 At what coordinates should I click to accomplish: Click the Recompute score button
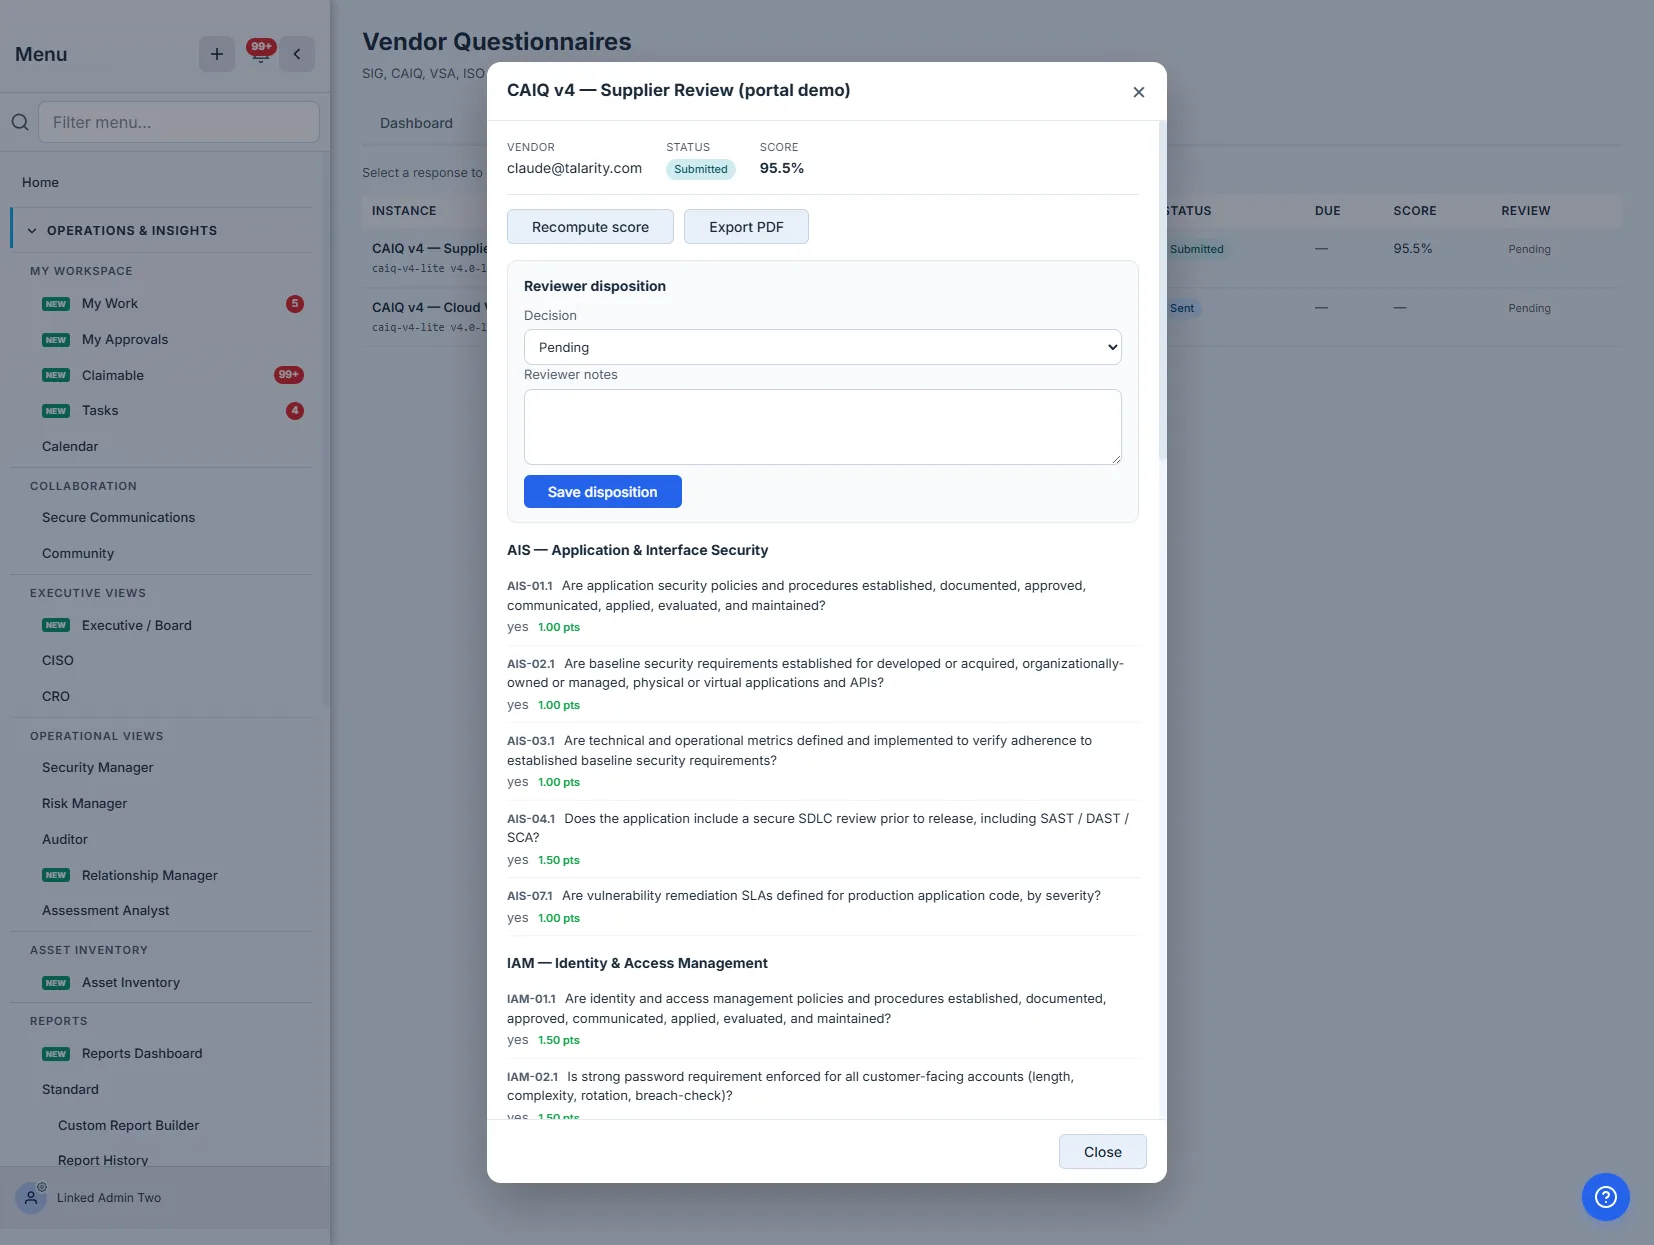(590, 227)
